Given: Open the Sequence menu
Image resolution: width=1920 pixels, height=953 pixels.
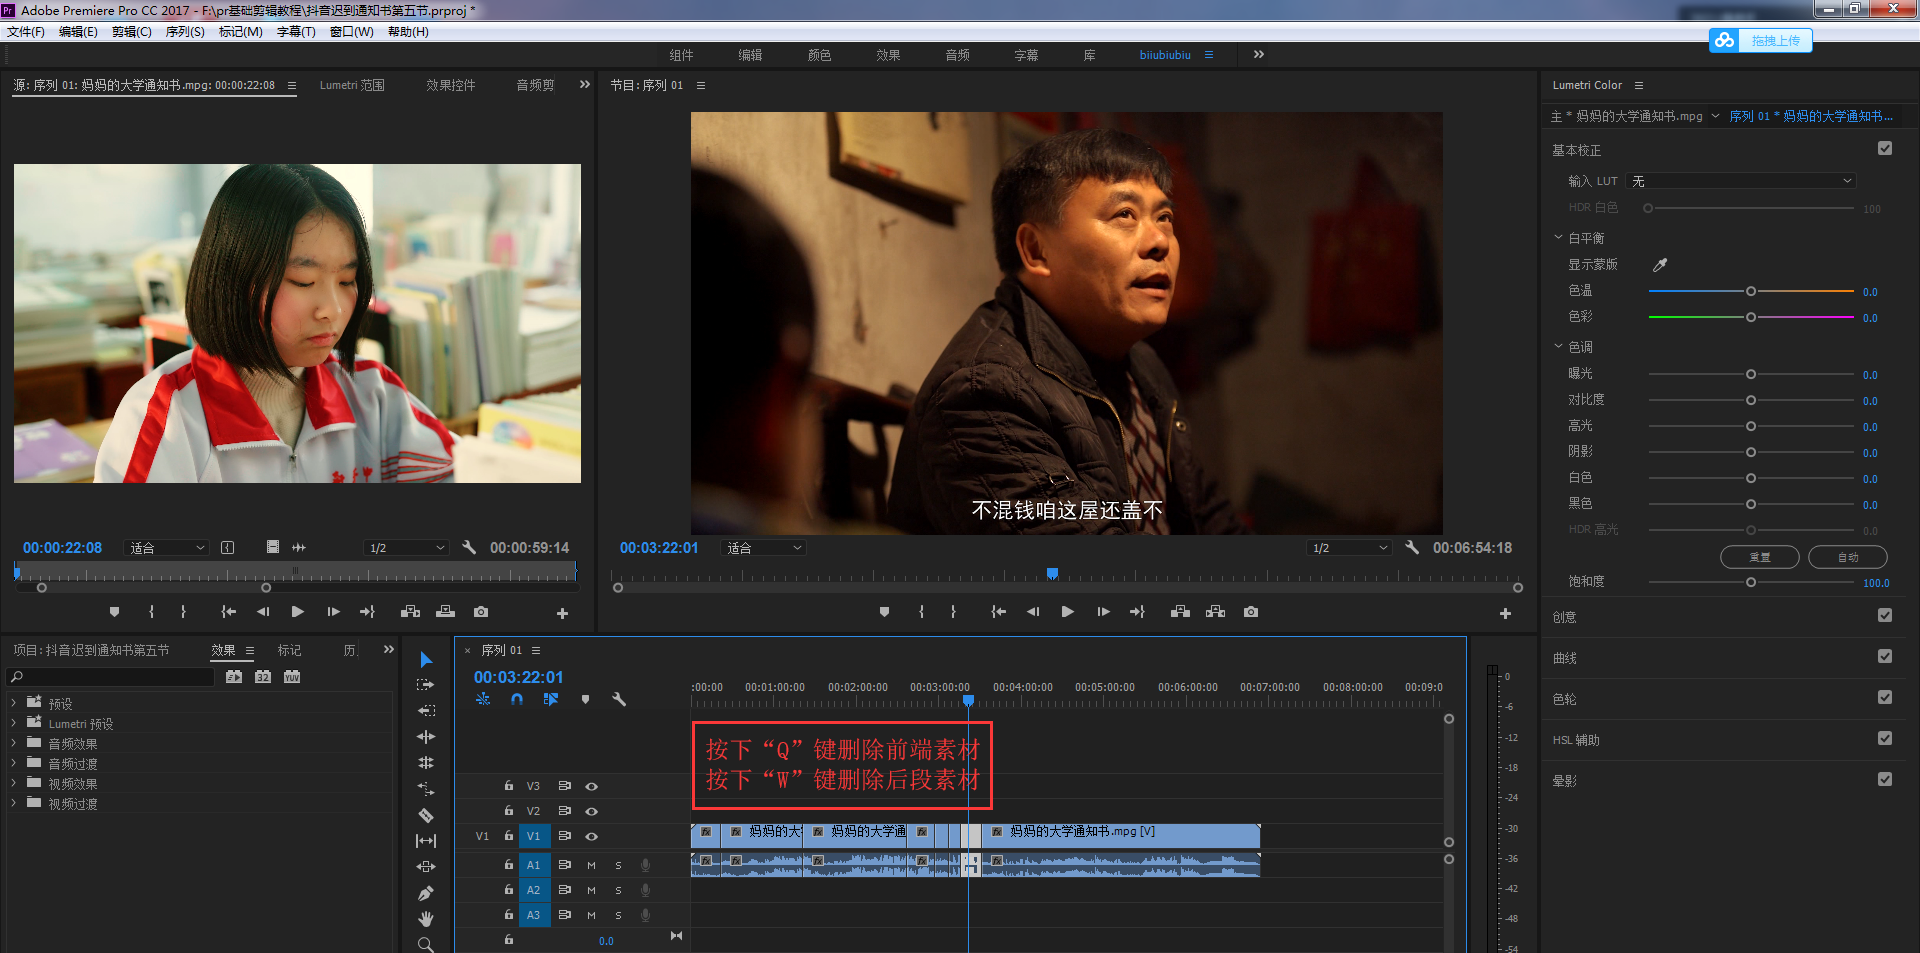Looking at the screenshot, I should pos(185,32).
